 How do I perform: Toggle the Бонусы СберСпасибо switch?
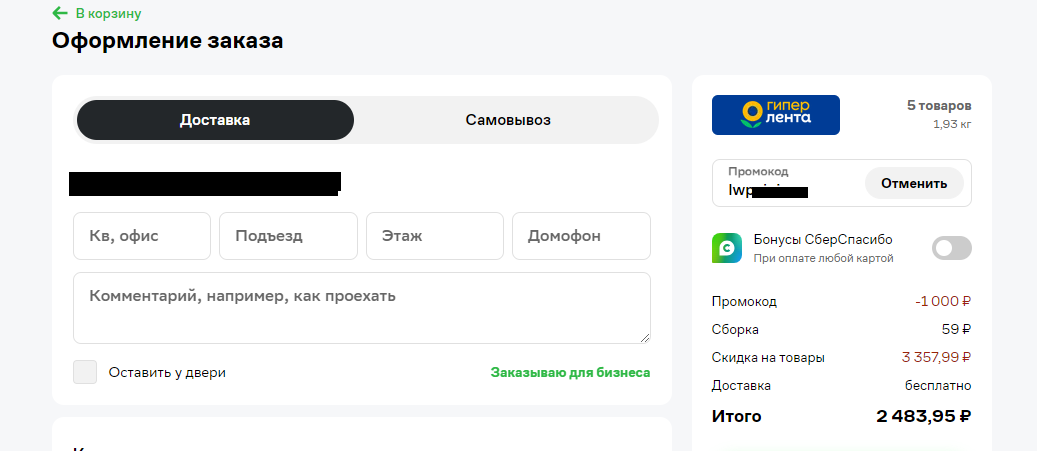tap(952, 248)
